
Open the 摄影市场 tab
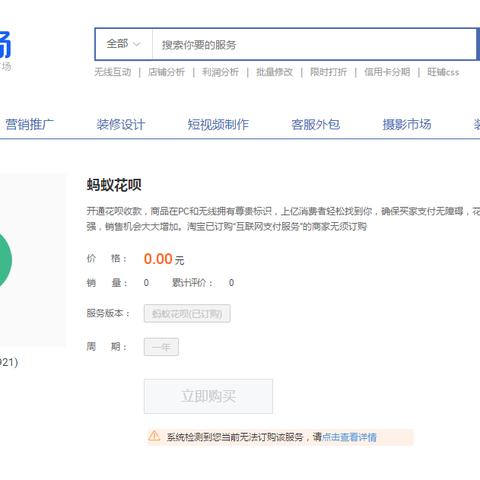407,124
